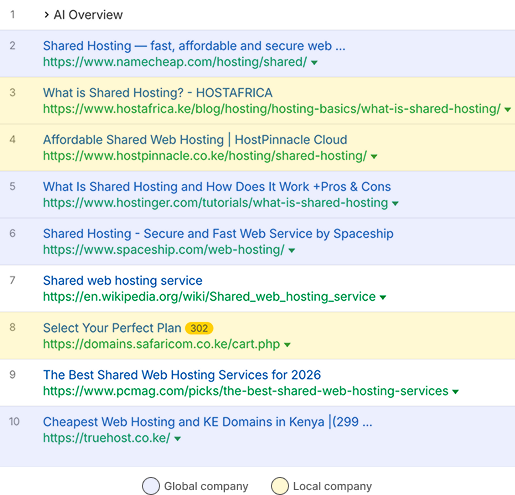
Task: Click the hostafrica.ke what-is-shared-hosting URL
Action: 272,109
